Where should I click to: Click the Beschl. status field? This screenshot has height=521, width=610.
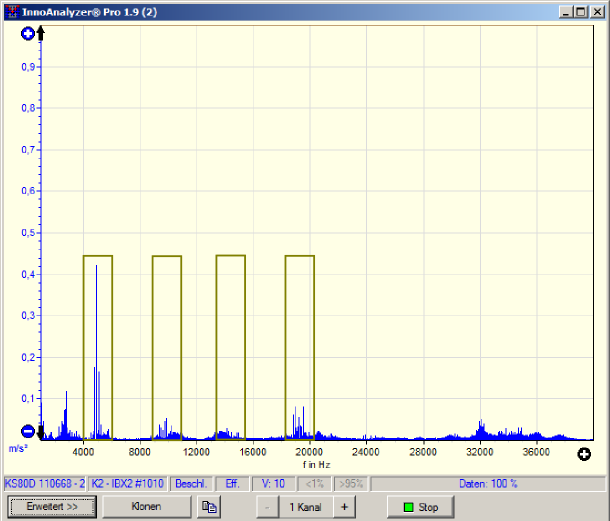pos(191,484)
